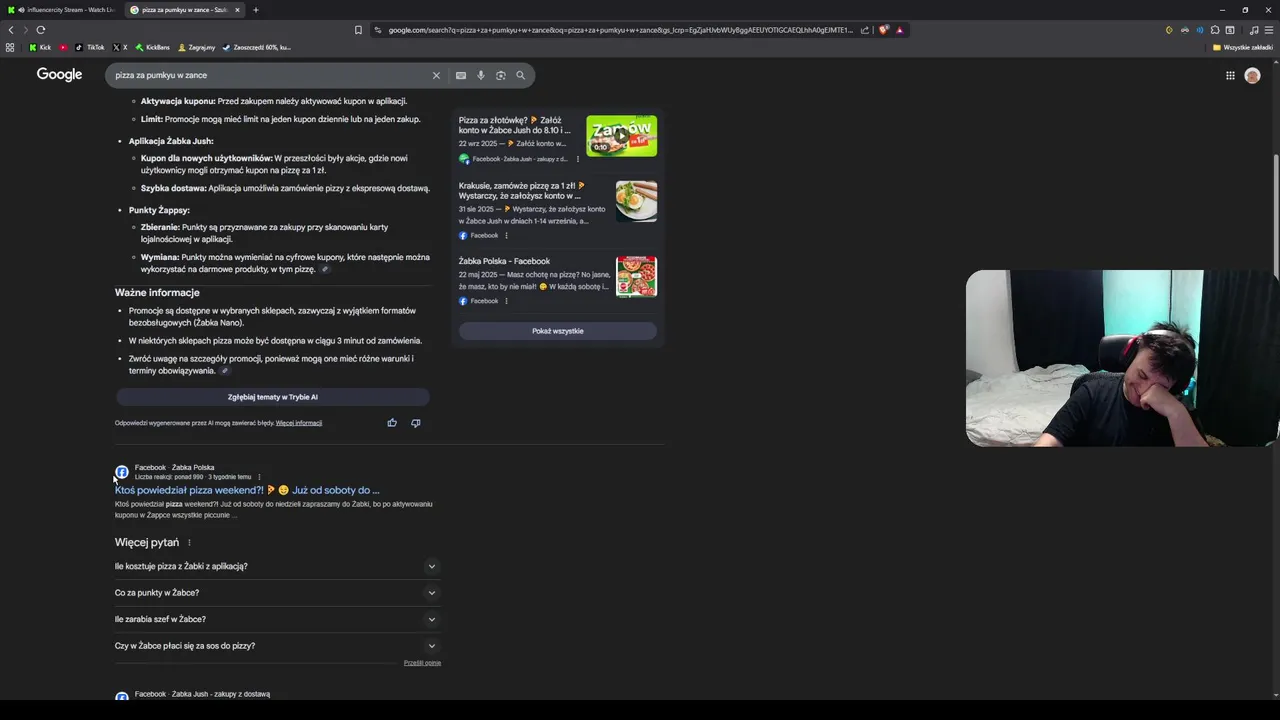Click the Facebook · Żabka Polska source label
This screenshot has height=720, width=1280.
(x=174, y=467)
